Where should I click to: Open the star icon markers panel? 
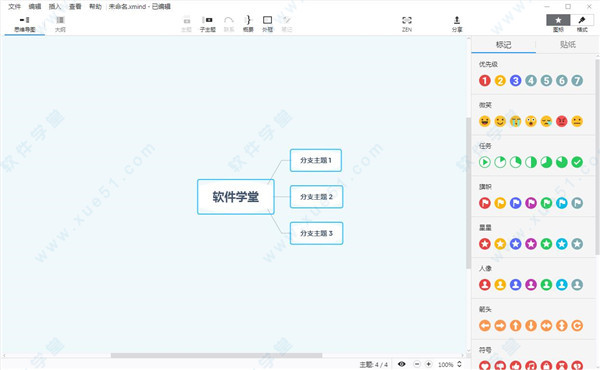558,20
